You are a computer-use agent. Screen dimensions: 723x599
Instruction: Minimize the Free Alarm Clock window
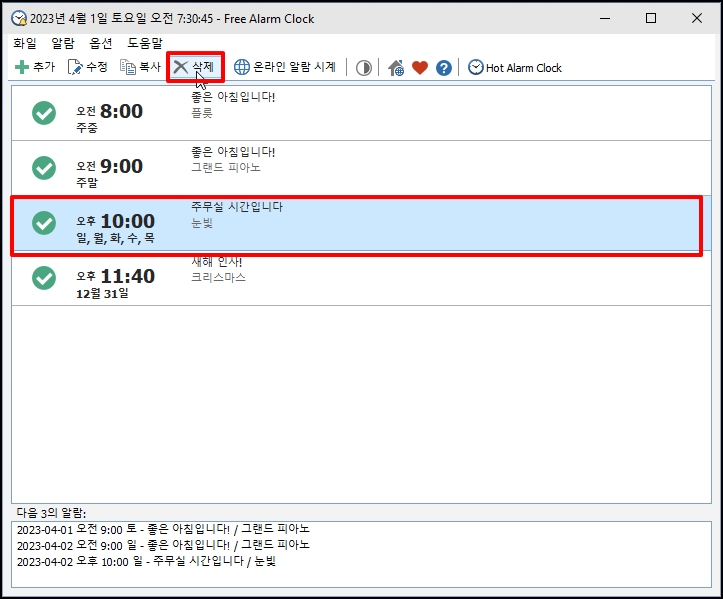[x=605, y=18]
